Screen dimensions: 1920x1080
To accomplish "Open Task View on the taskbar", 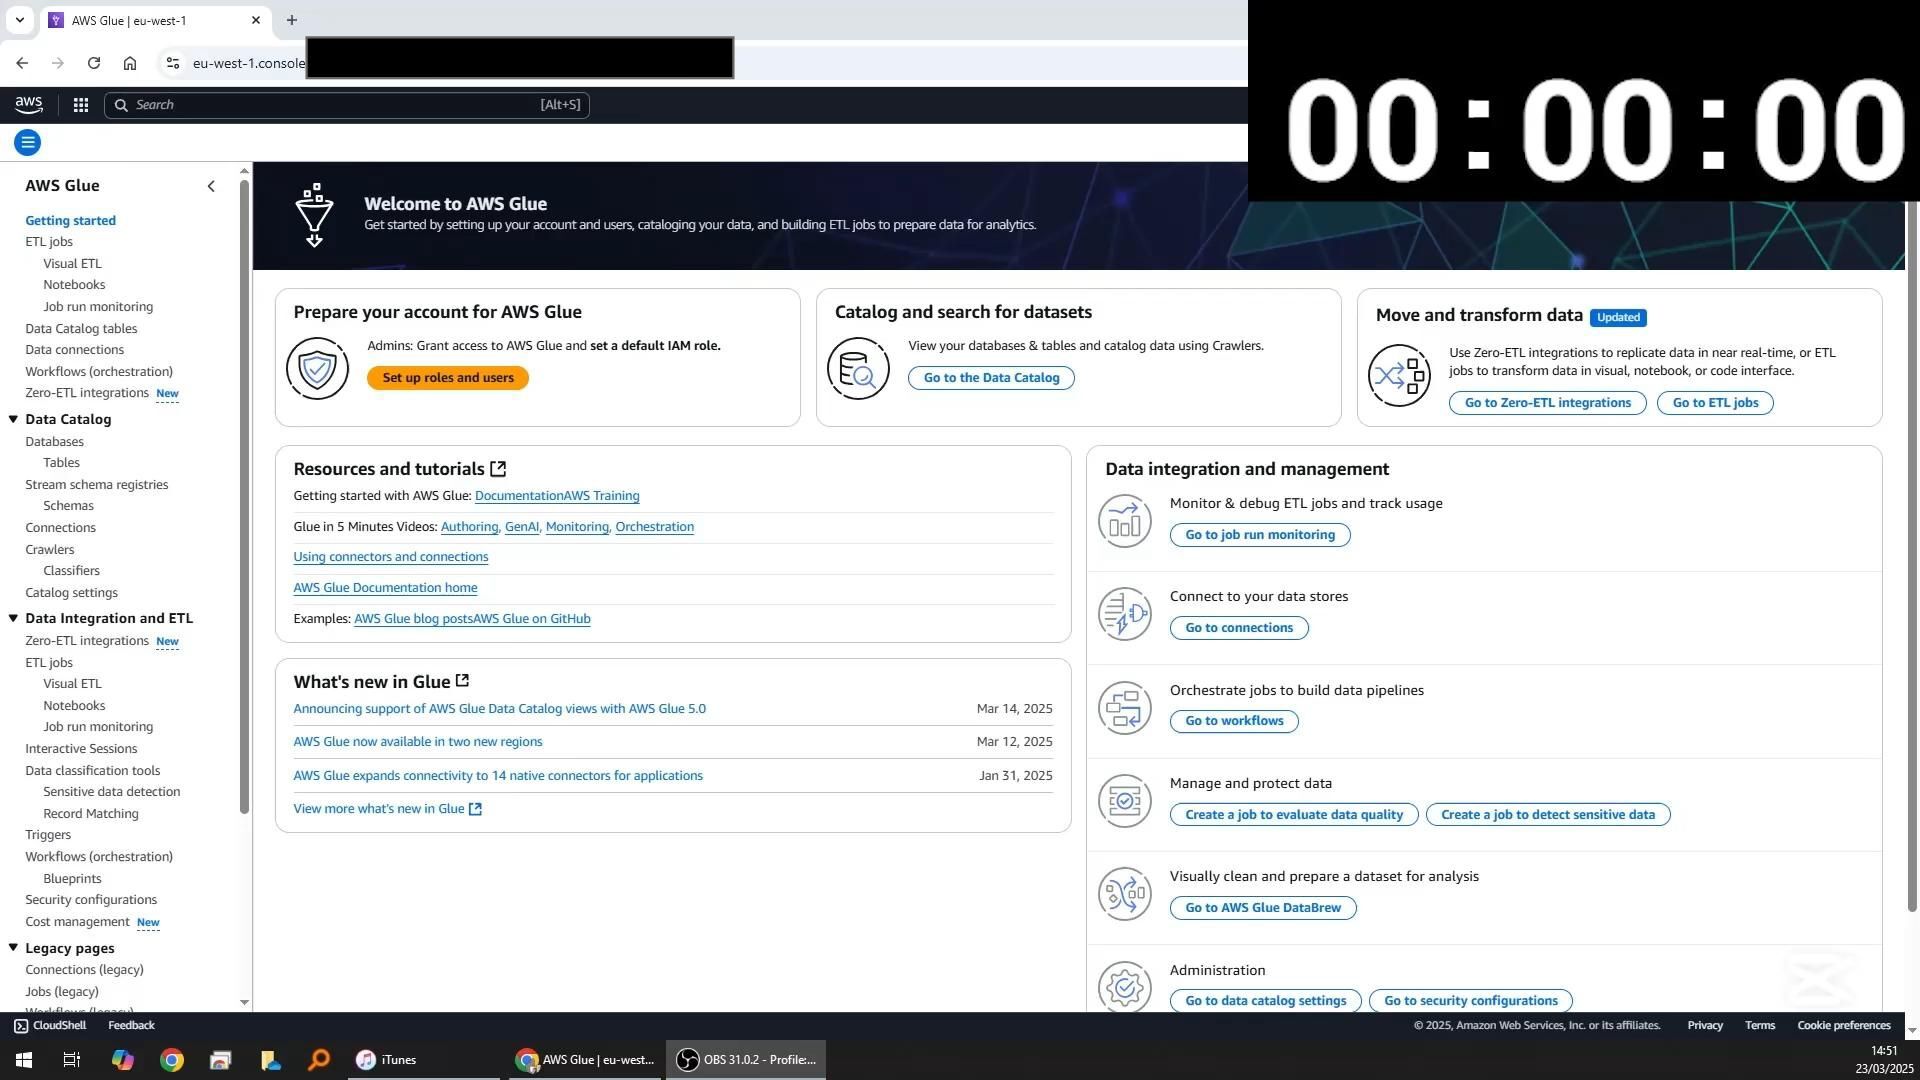I will coord(72,1060).
